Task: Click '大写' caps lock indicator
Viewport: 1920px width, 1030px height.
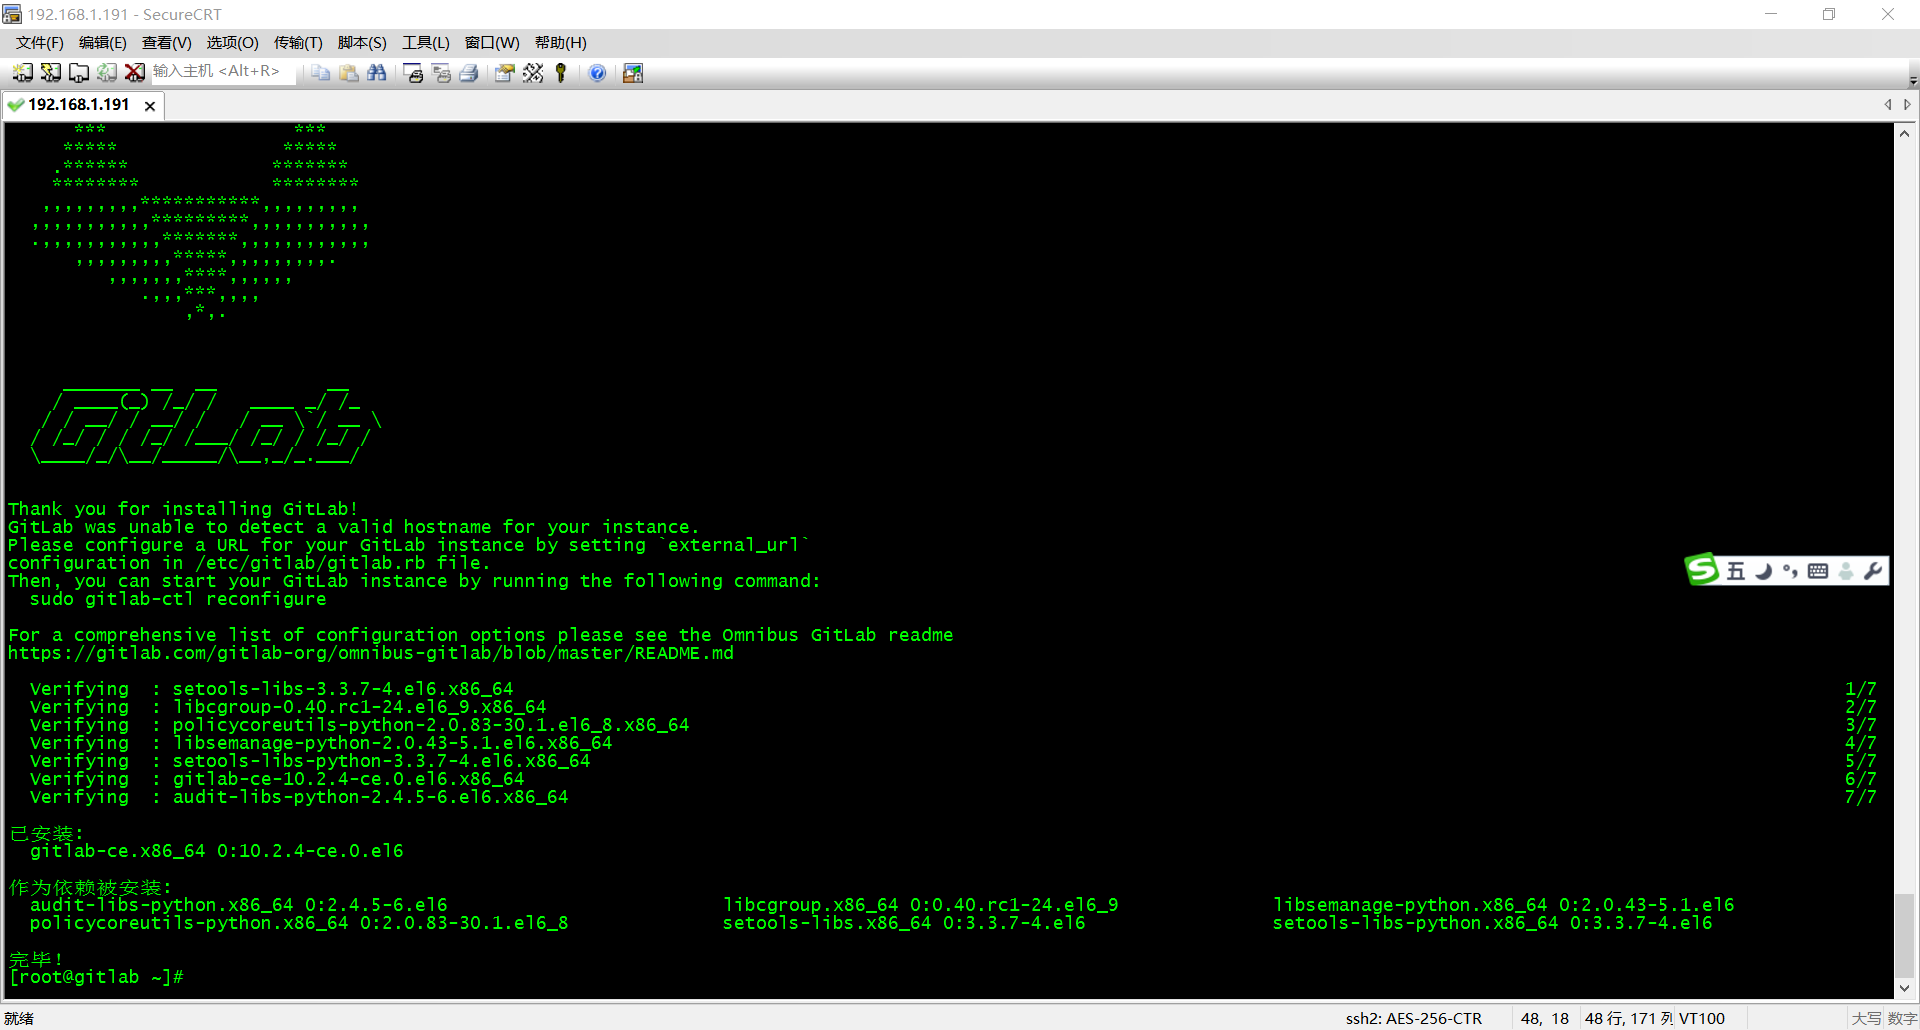Action: click(1866, 1019)
